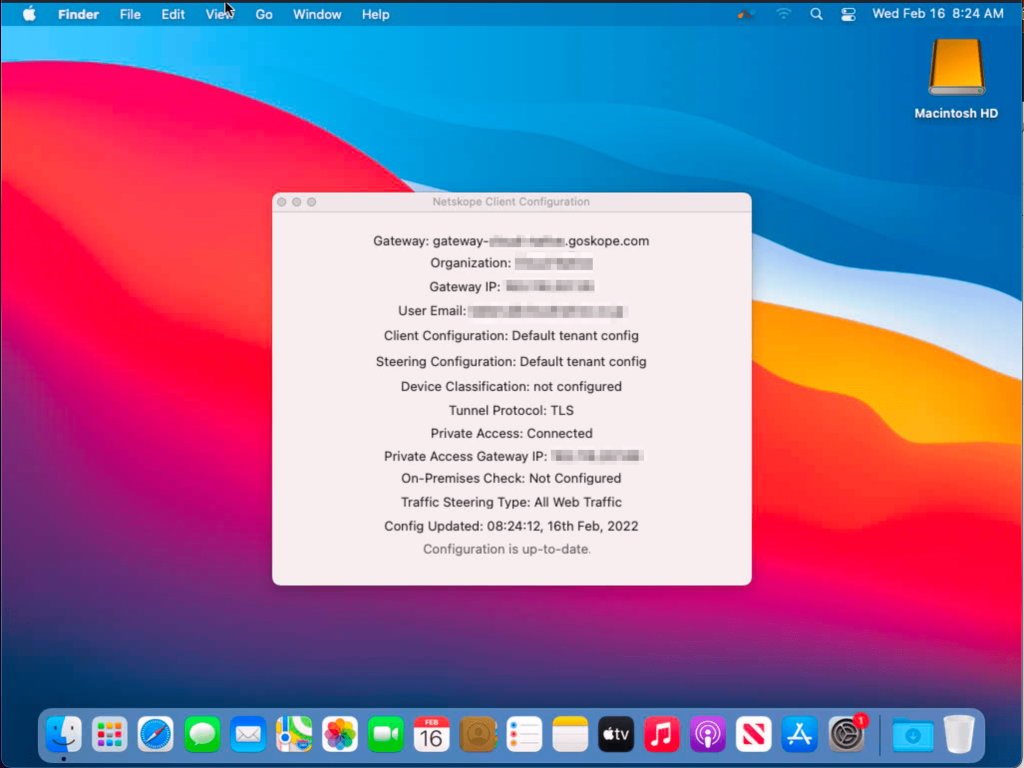Open the Trash in the Dock
Screen dimensions: 1024x768
tap(959, 735)
